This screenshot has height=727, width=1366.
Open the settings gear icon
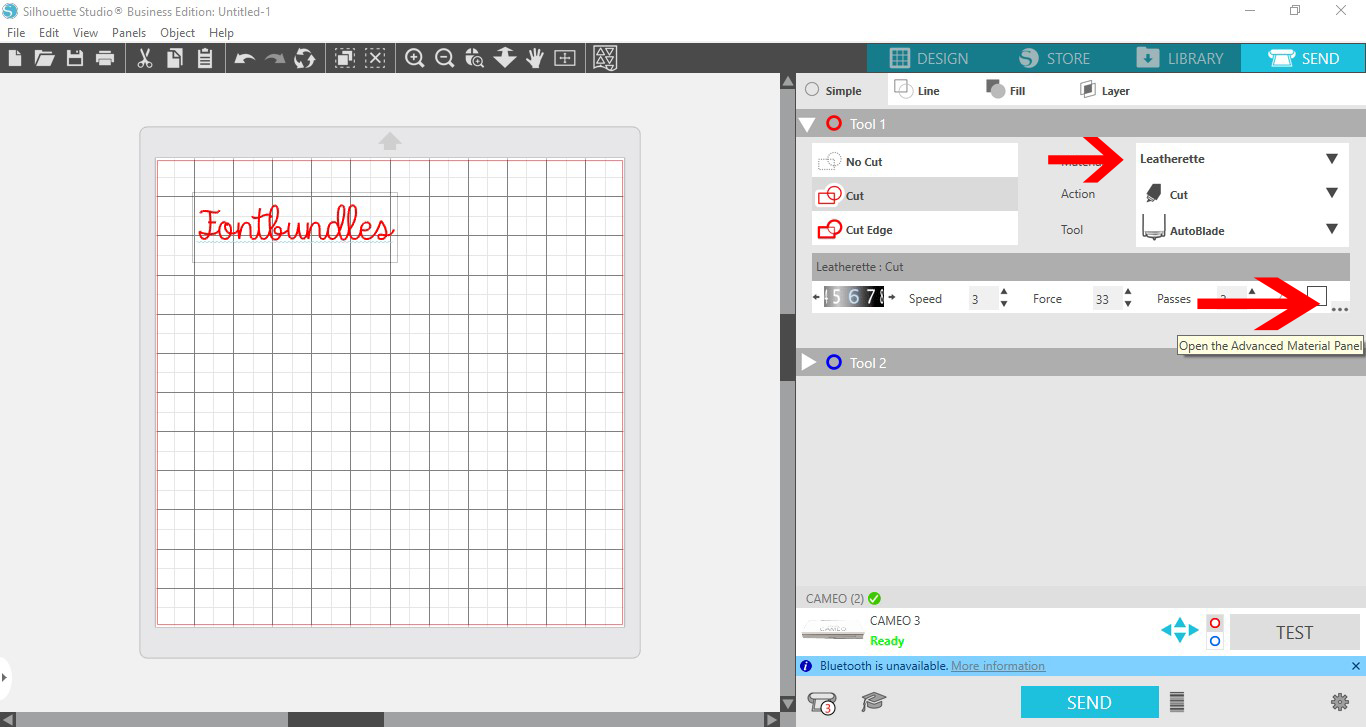(x=1340, y=702)
